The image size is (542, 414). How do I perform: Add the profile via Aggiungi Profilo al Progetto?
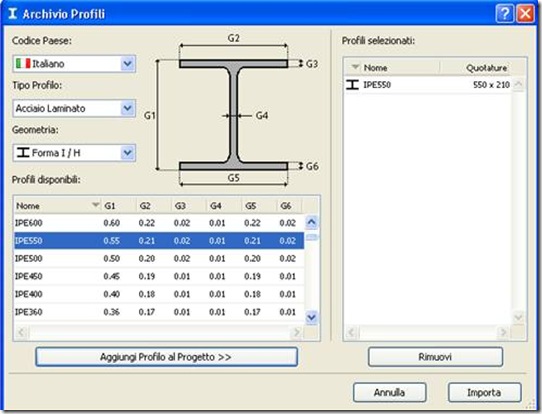(x=166, y=357)
